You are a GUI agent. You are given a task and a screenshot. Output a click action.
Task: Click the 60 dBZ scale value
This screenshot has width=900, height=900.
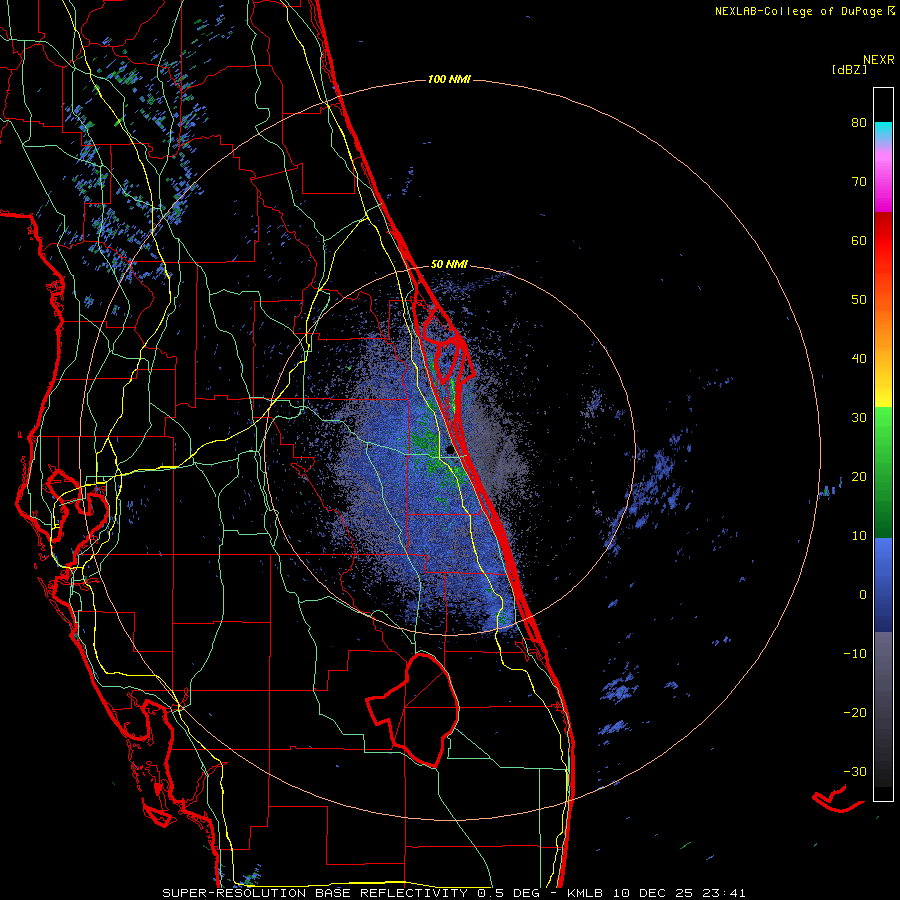[x=859, y=240]
